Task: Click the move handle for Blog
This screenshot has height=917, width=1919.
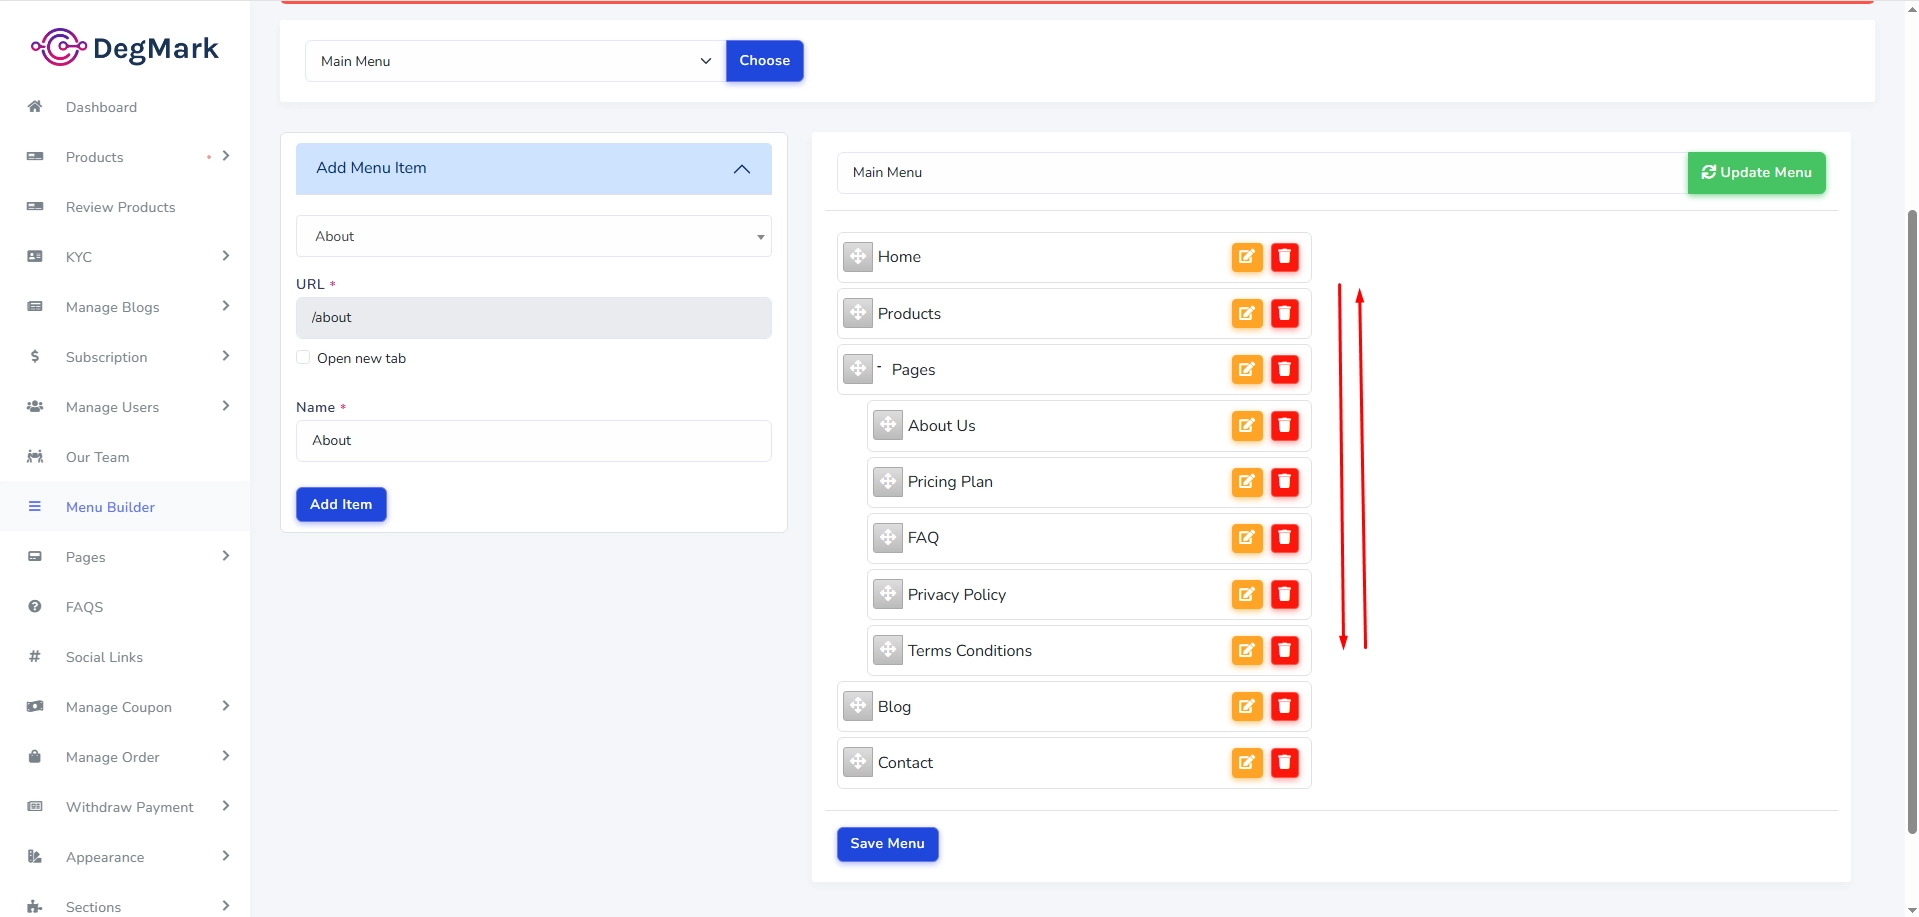Action: click(858, 706)
